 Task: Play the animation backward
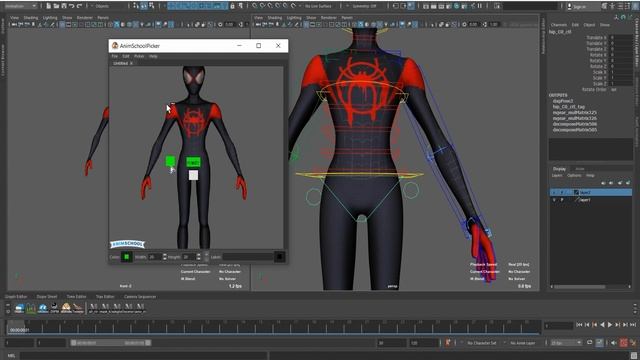point(602,325)
